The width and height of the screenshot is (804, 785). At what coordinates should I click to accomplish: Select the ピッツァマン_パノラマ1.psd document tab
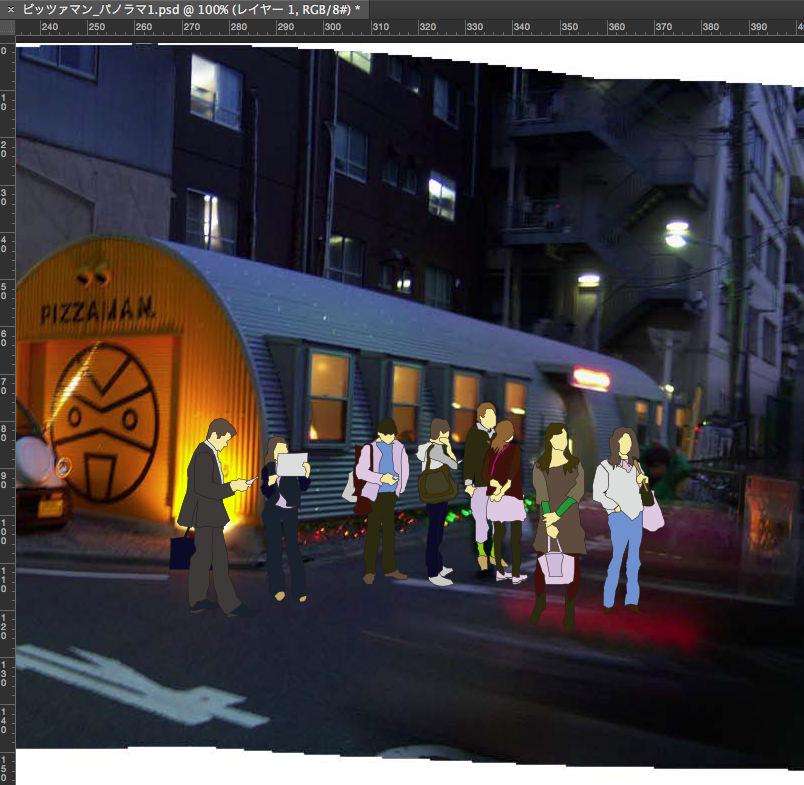click(185, 9)
